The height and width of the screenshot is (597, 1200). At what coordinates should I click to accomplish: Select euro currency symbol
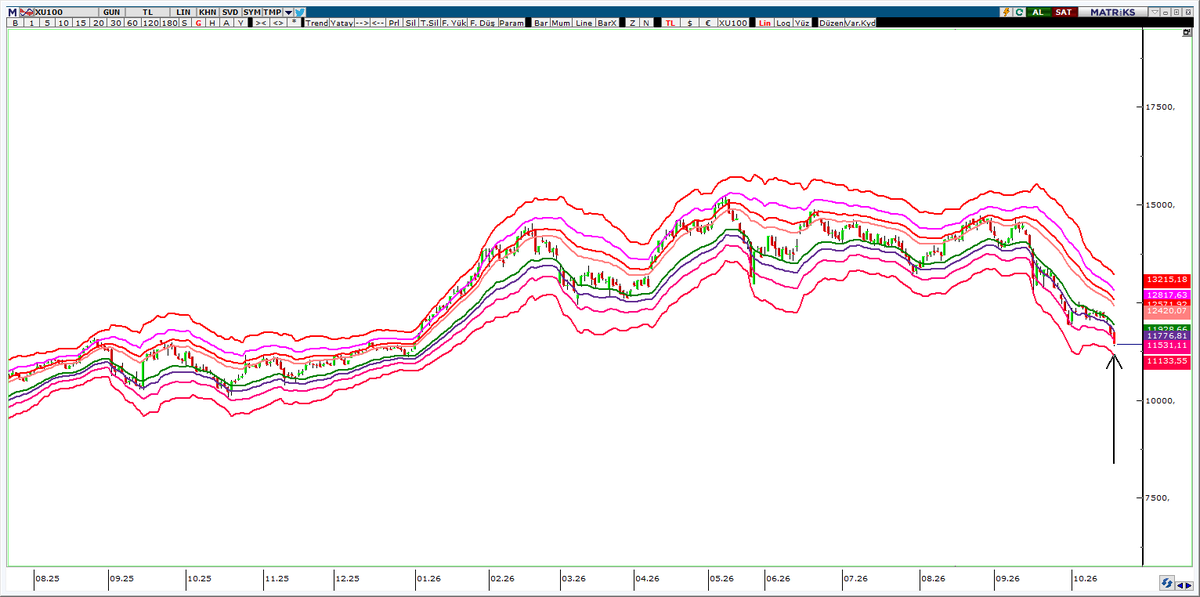(x=708, y=22)
